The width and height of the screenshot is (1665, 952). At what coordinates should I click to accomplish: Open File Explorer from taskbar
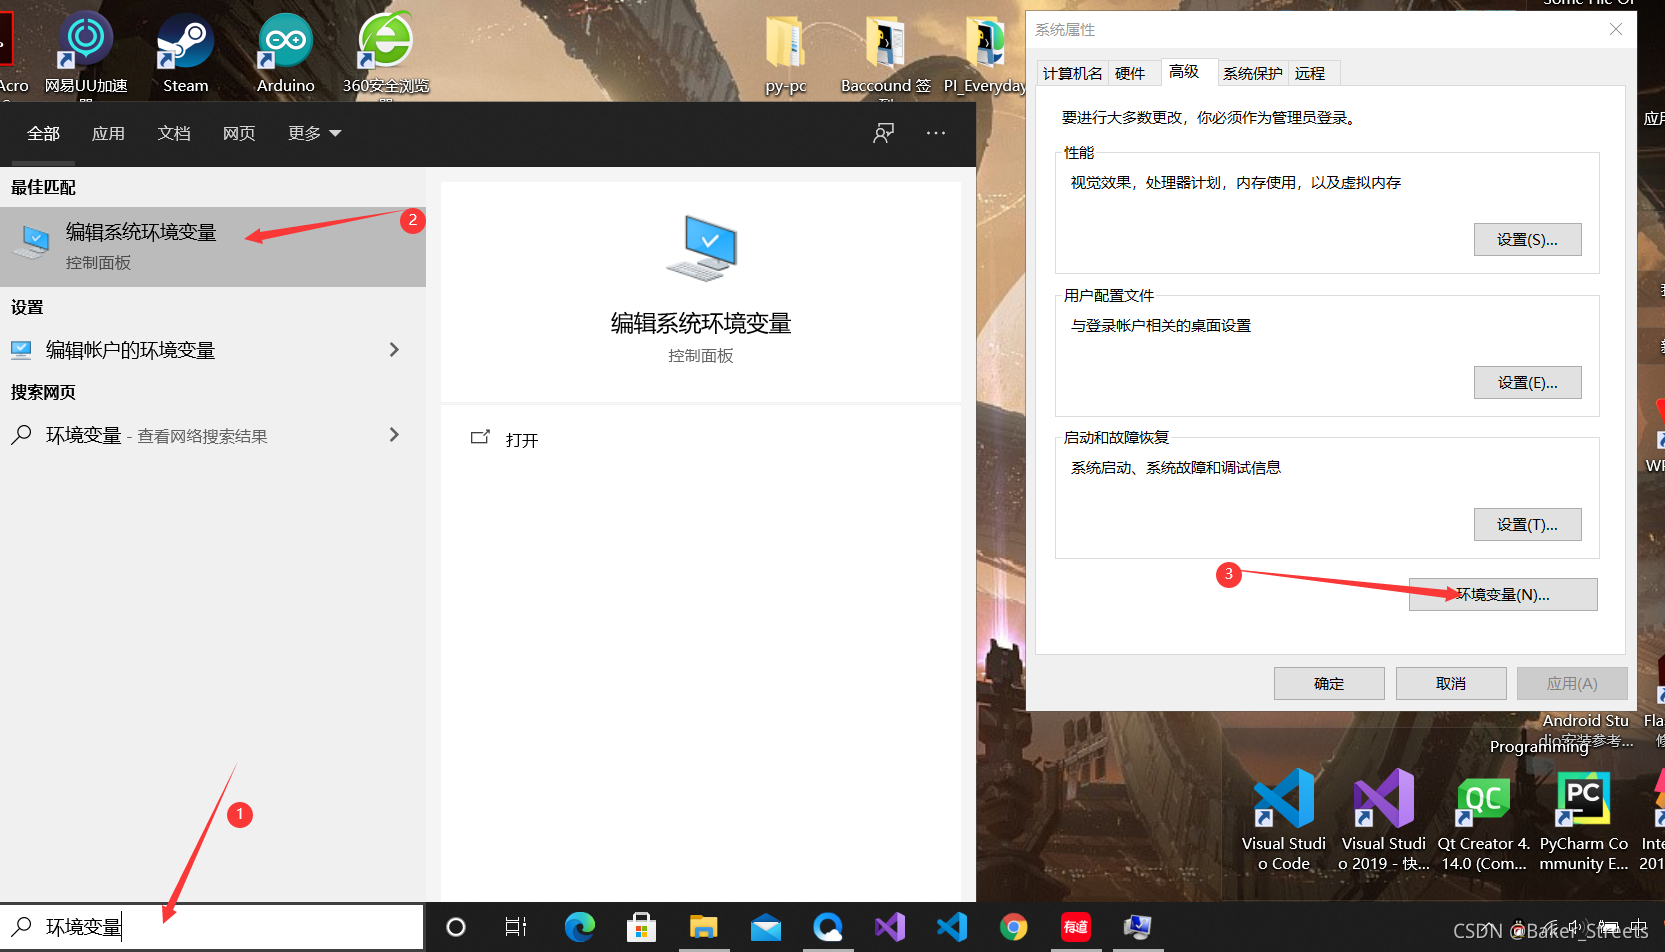tap(703, 927)
